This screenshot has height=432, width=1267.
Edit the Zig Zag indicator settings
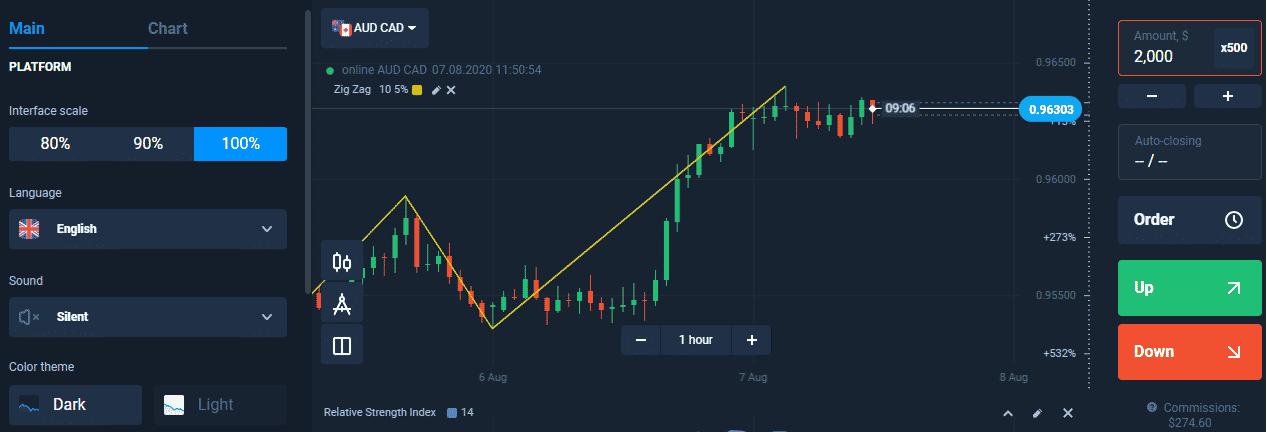(436, 90)
